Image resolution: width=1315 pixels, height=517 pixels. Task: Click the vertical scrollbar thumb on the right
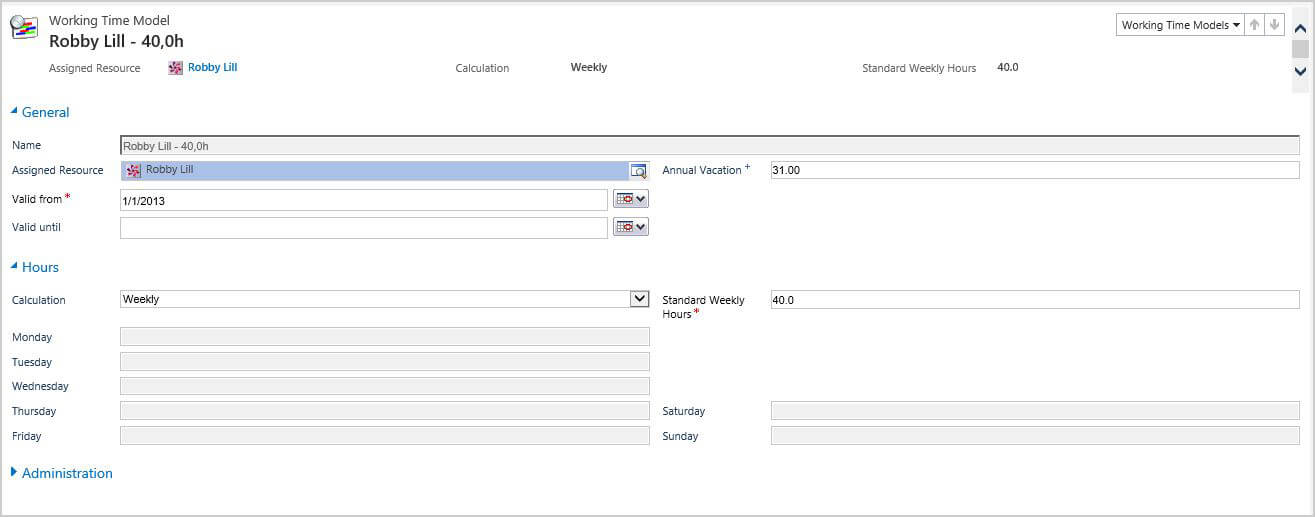tap(1300, 50)
